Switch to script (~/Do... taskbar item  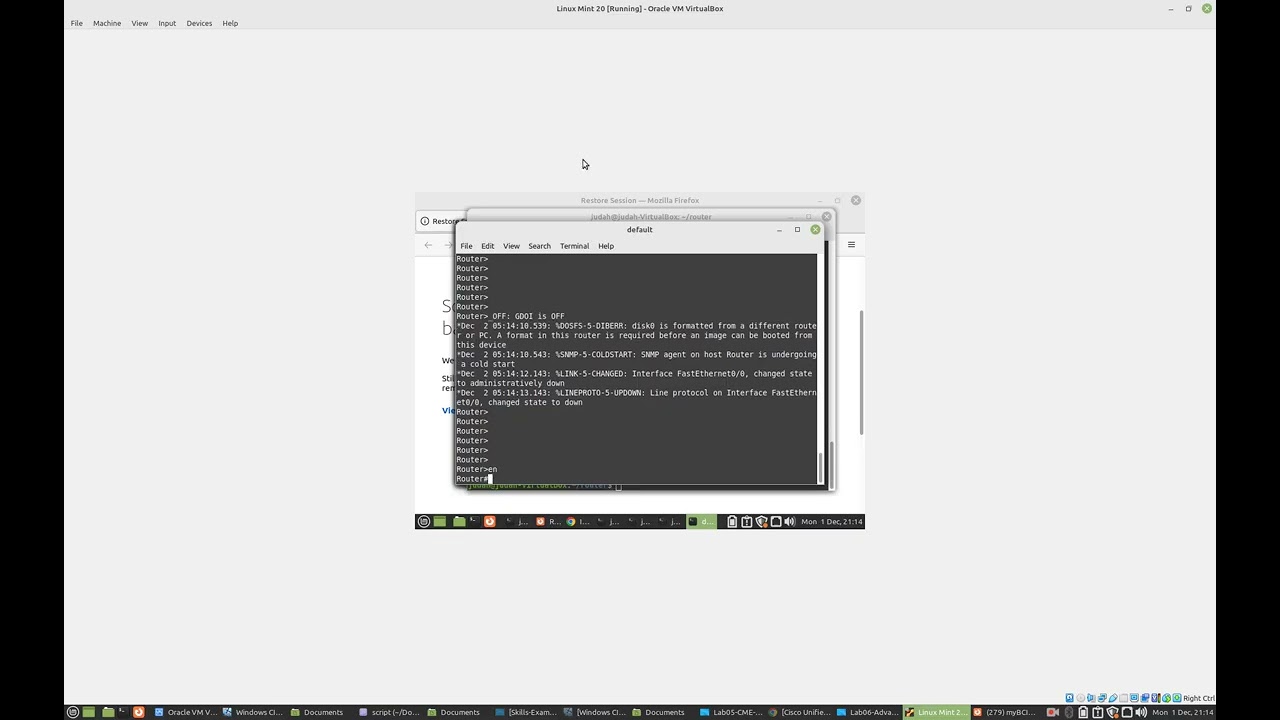[x=392, y=712]
